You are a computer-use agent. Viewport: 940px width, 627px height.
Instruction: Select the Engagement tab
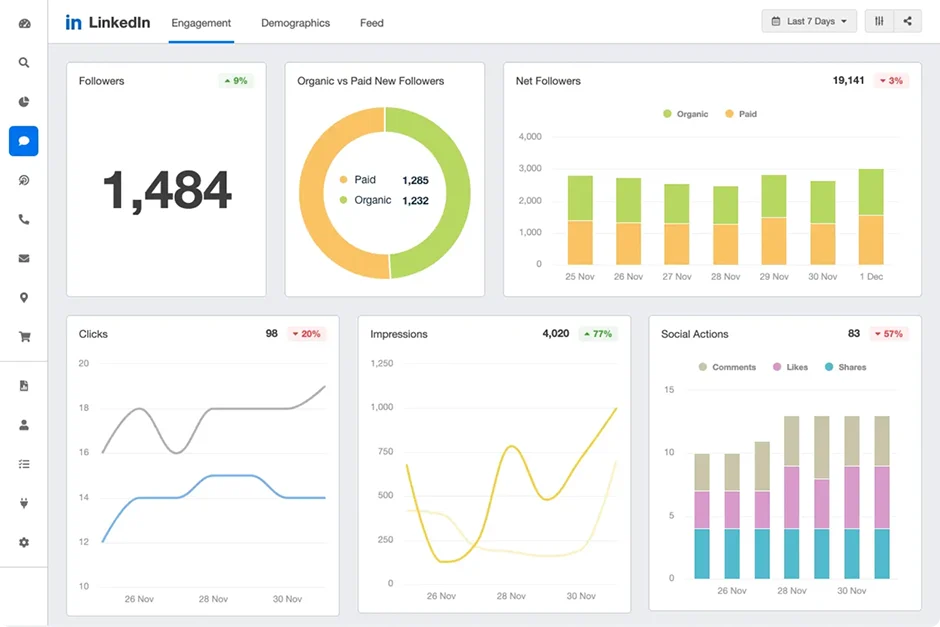tap(201, 22)
